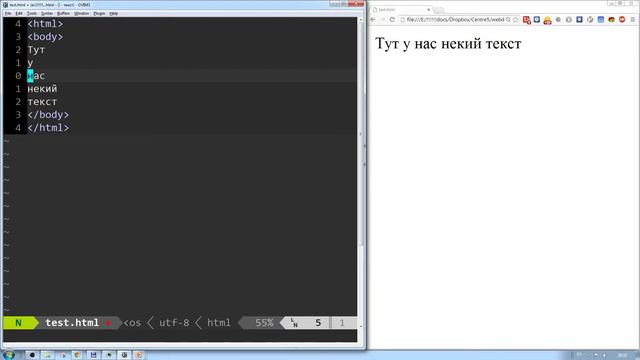Click the N mode indicator in statusline
640x360 pixels.
[x=18, y=323]
